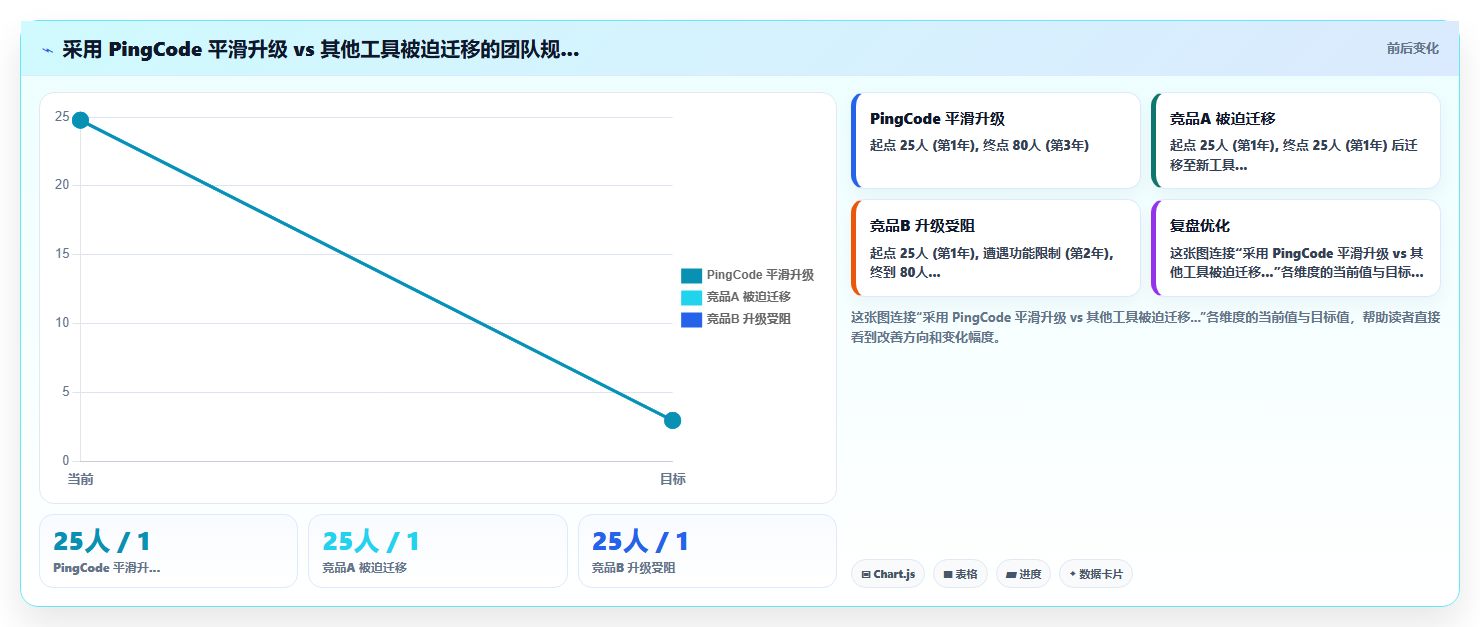The width and height of the screenshot is (1480, 627).
Task: Select the 进度 tag
Action: (x=1023, y=574)
